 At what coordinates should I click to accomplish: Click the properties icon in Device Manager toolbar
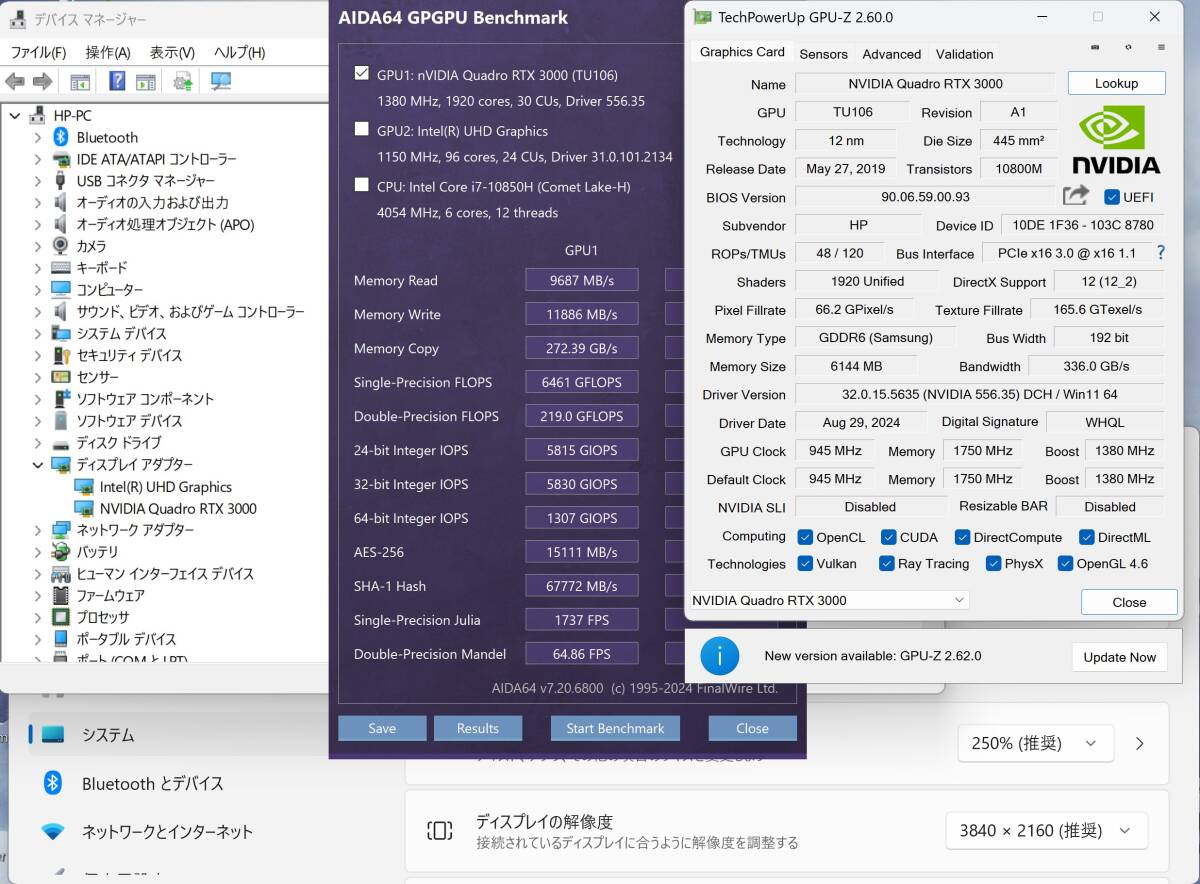(79, 80)
